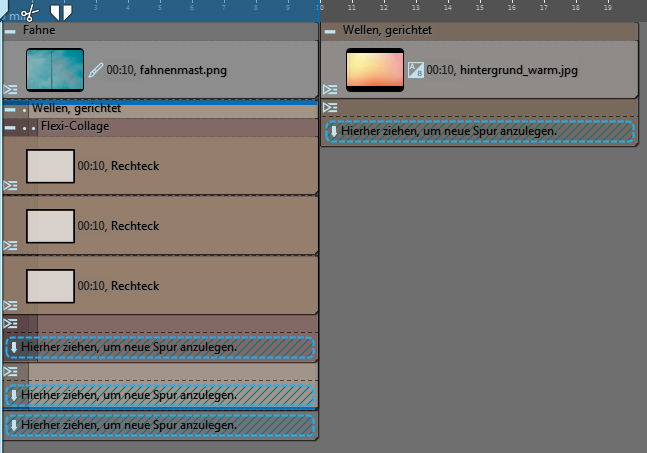Screen dimensions: 647x453
Task: Collapse the Flexi-Collage container
Action: (x=10, y=128)
